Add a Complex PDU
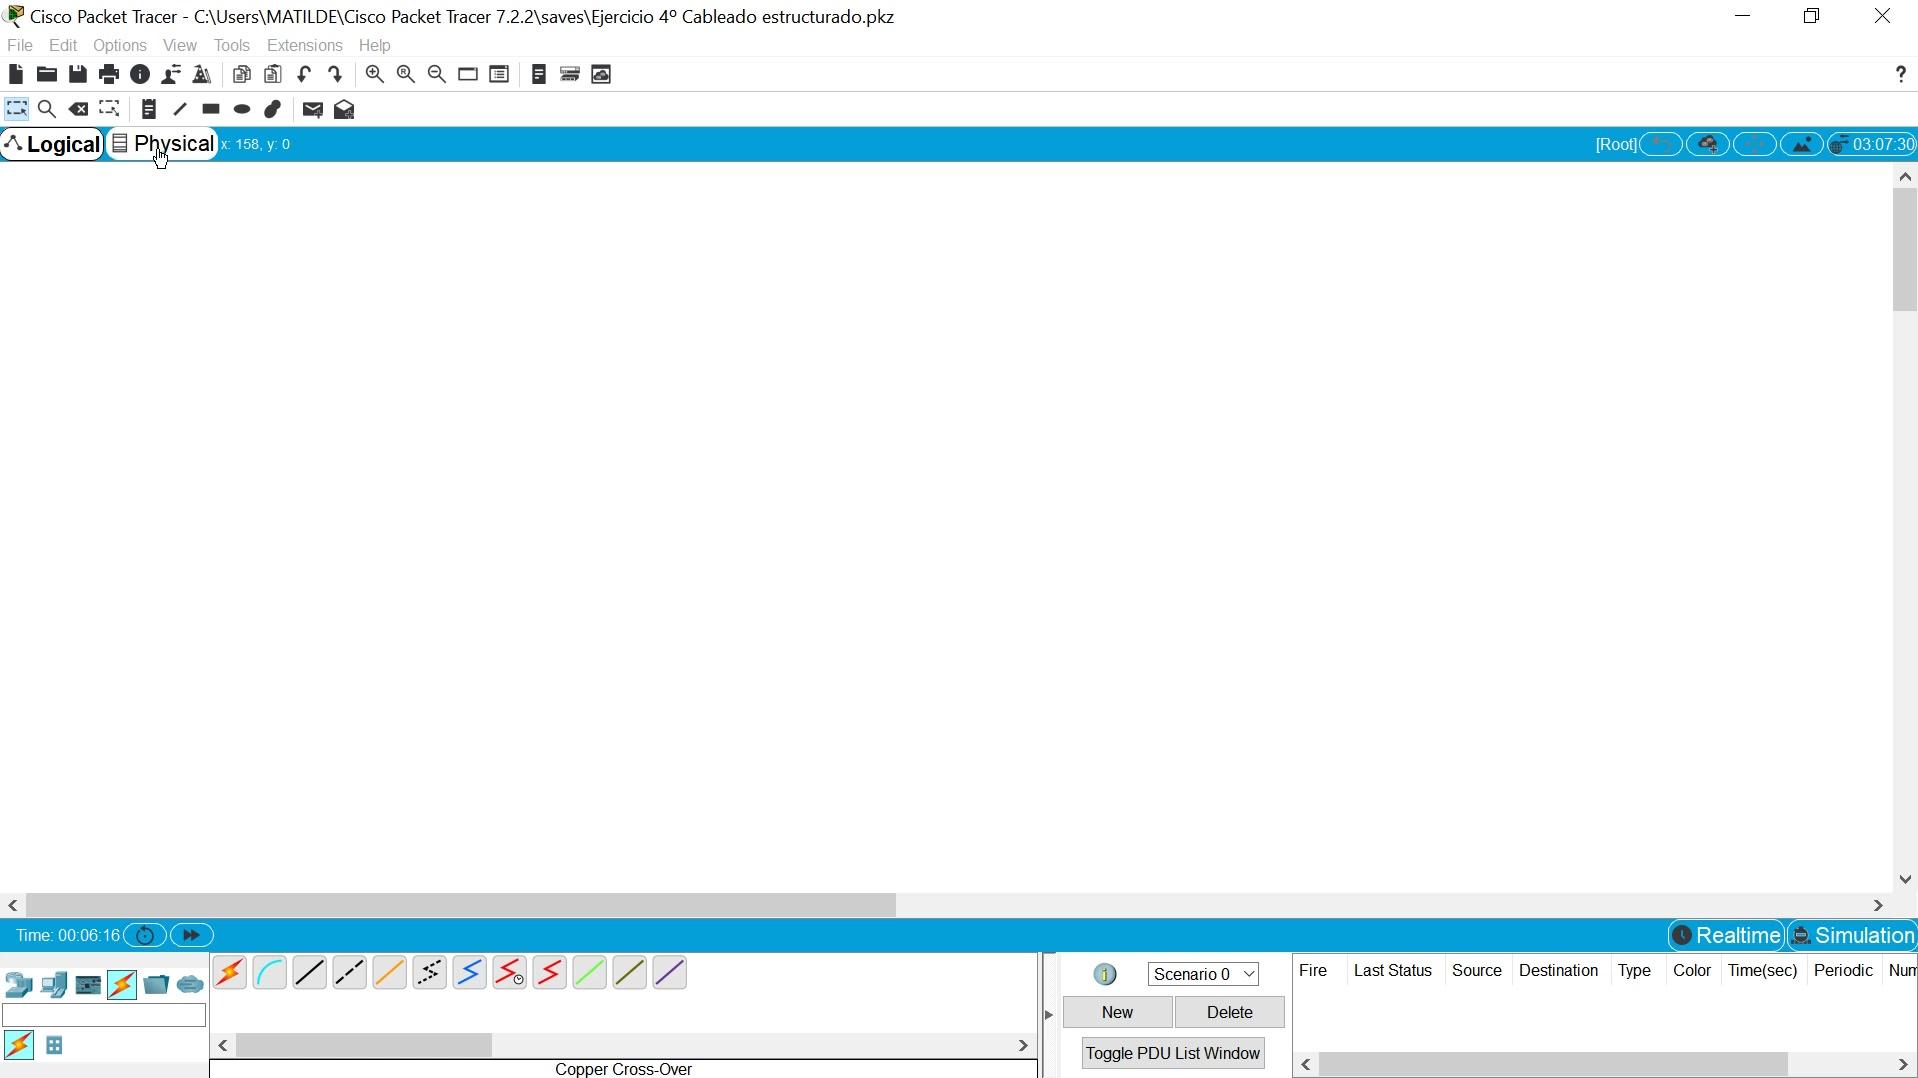The width and height of the screenshot is (1918, 1078). 346,110
